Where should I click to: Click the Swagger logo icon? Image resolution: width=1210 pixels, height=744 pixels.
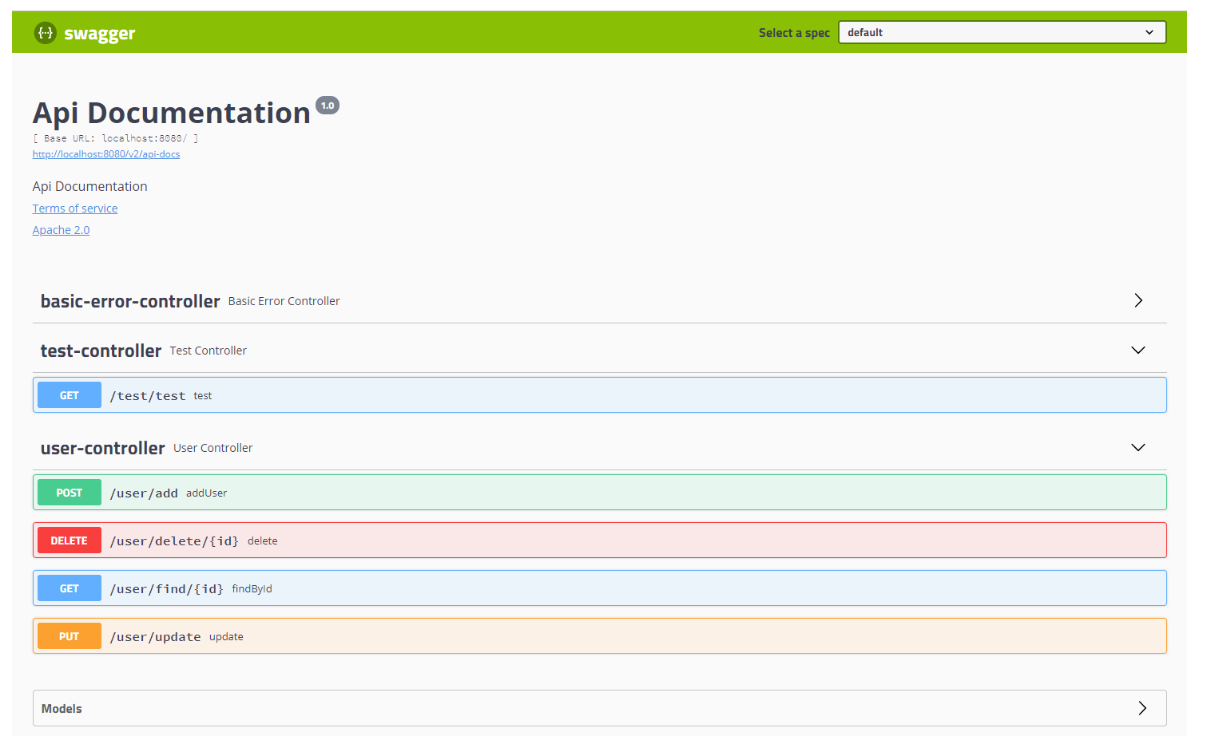[45, 33]
